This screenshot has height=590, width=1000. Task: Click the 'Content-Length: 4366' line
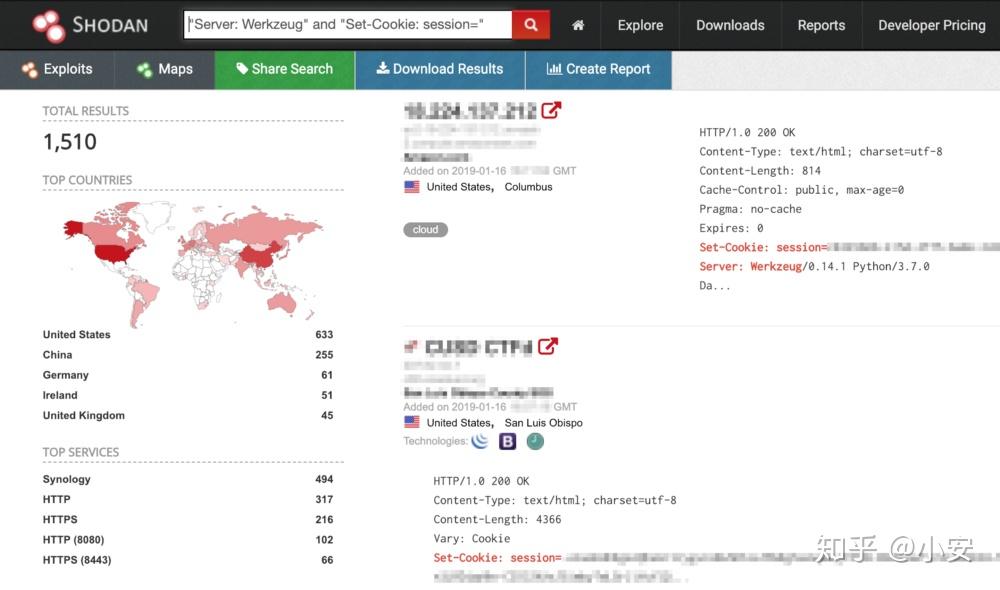[497, 520]
